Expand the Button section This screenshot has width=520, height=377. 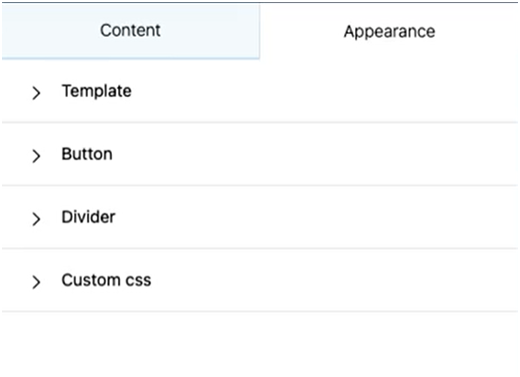coord(260,154)
